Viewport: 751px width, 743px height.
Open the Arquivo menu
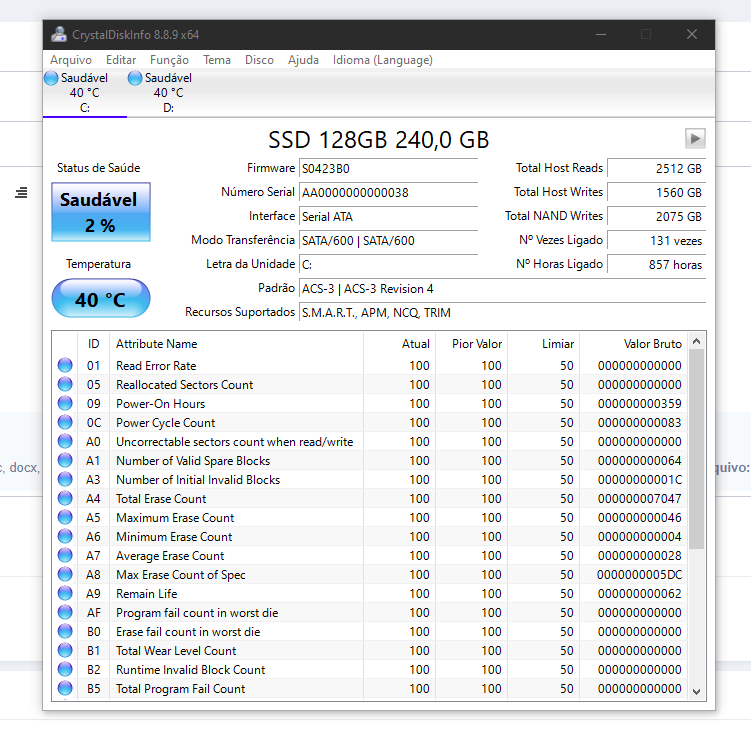coord(71,60)
